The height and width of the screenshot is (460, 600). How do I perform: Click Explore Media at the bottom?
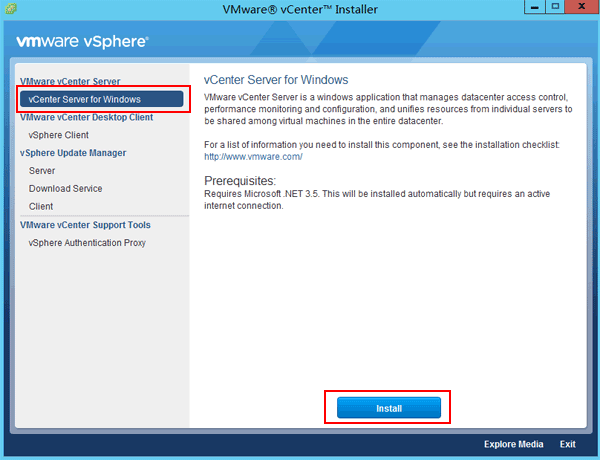pos(514,444)
